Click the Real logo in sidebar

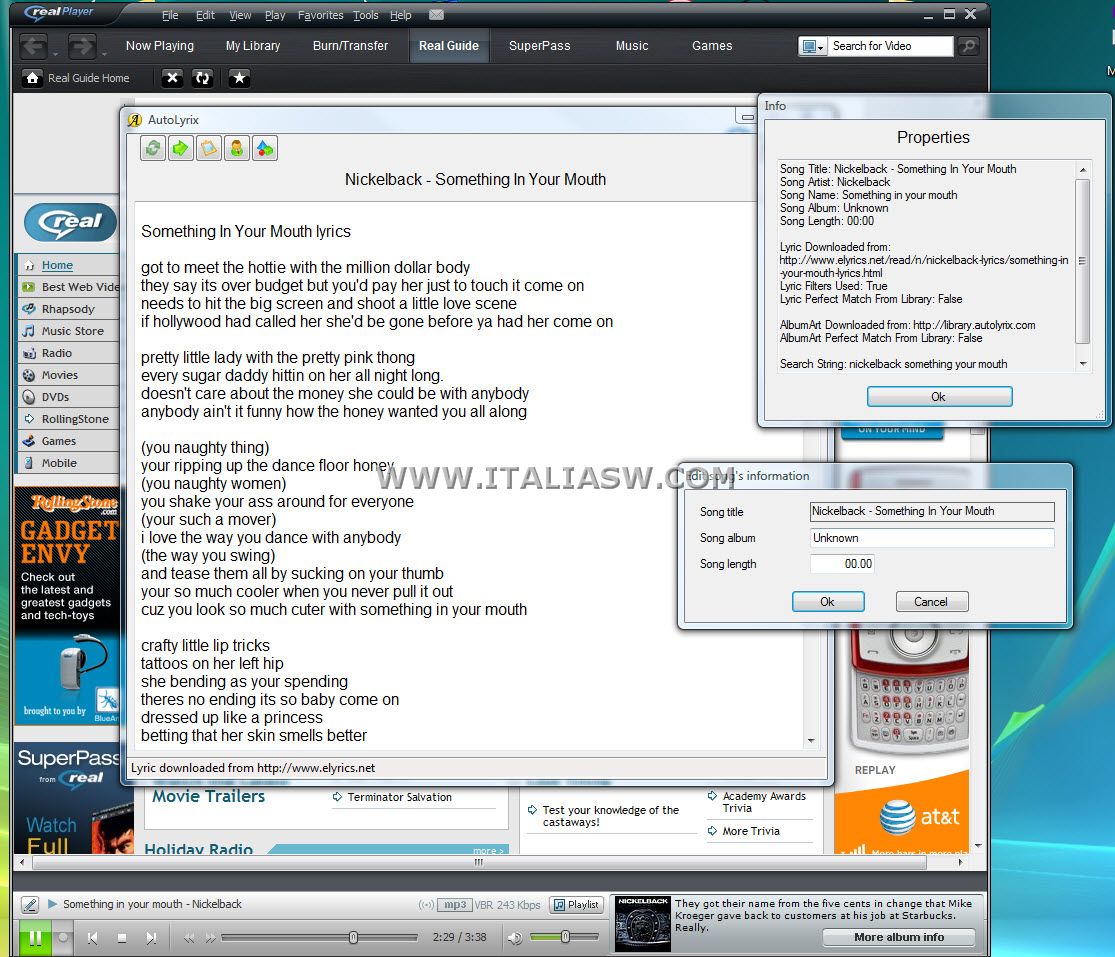[x=70, y=222]
